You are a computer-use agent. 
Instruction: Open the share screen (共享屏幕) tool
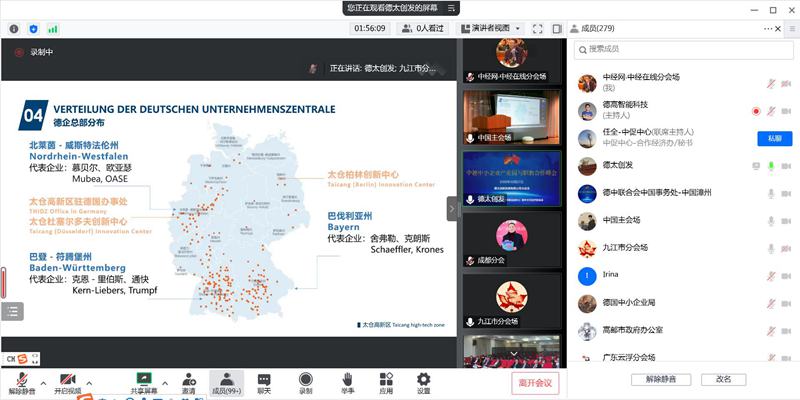coord(143,380)
